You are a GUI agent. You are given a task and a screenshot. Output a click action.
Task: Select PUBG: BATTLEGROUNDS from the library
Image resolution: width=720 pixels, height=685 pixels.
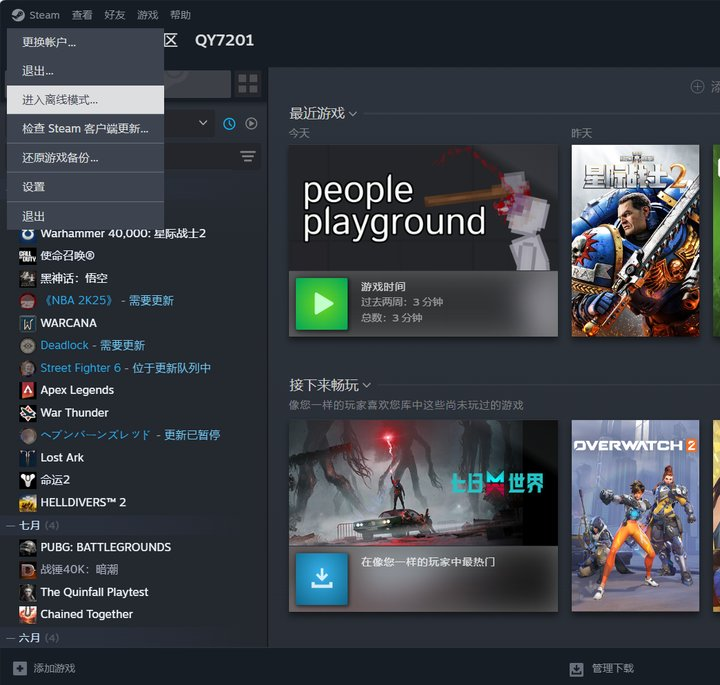click(x=105, y=547)
